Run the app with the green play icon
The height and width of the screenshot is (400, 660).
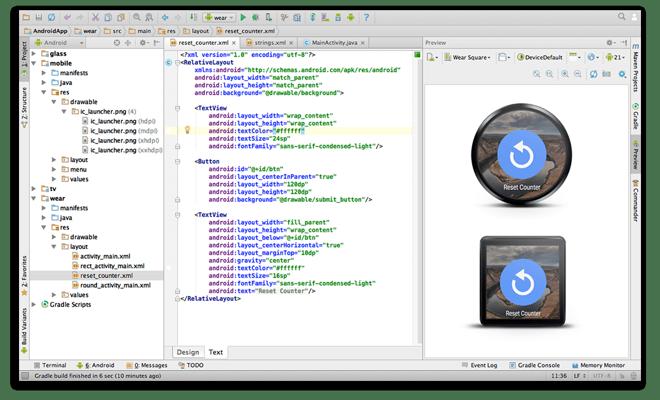coord(243,18)
